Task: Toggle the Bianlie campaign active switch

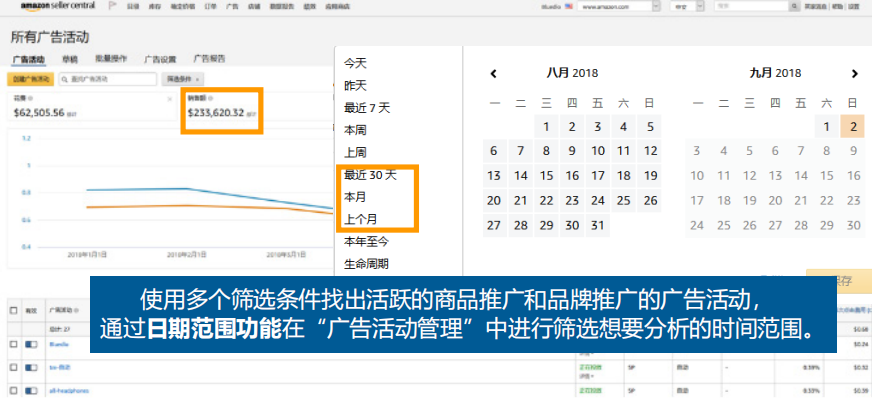Action: 31,344
